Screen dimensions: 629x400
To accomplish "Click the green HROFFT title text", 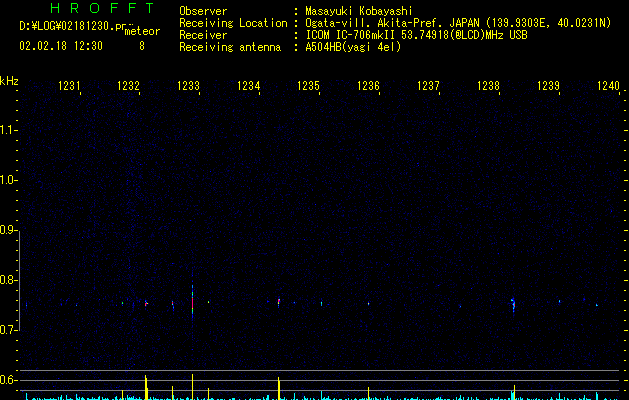I will 102,8.
